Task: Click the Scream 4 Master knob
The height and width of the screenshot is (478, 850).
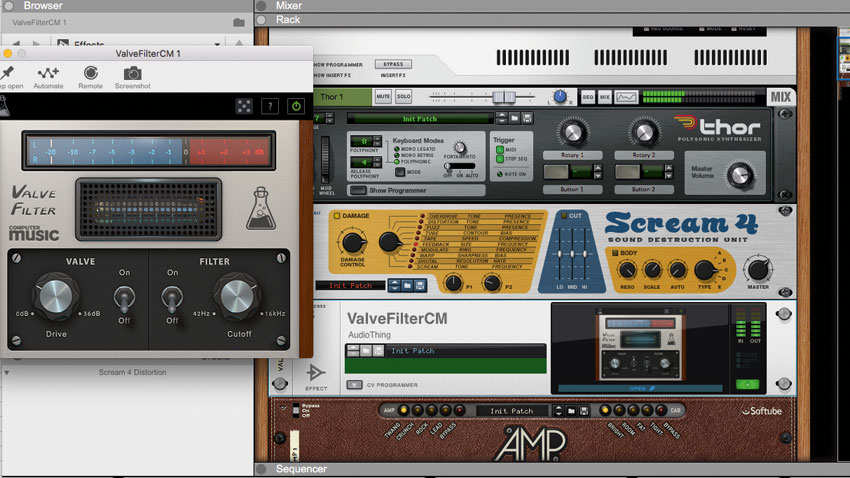Action: point(757,269)
